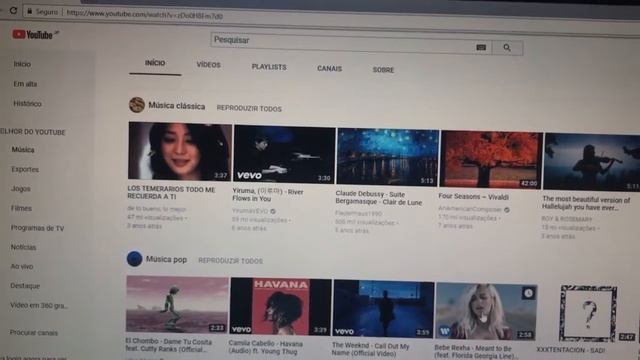640x360 pixels.
Task: Click the title The Weeknd - Call Out My Name
Action: [x=371, y=349]
